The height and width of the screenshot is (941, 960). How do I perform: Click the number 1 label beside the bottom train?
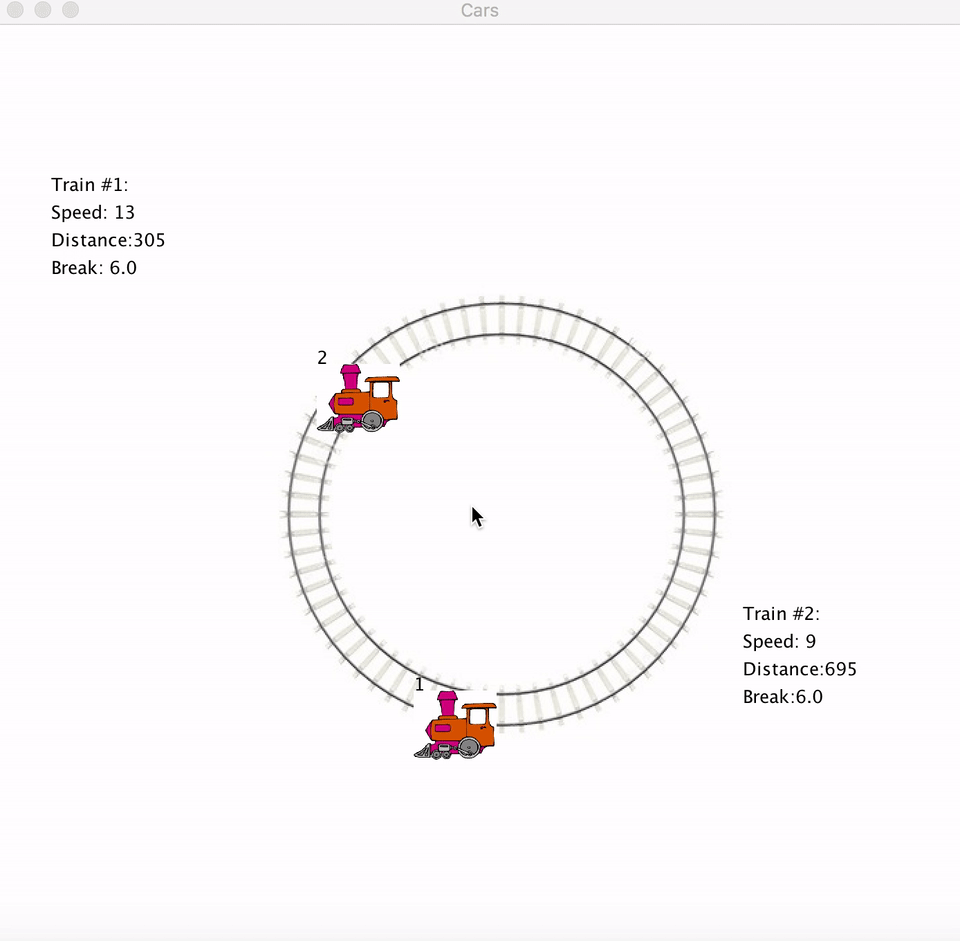pos(419,685)
